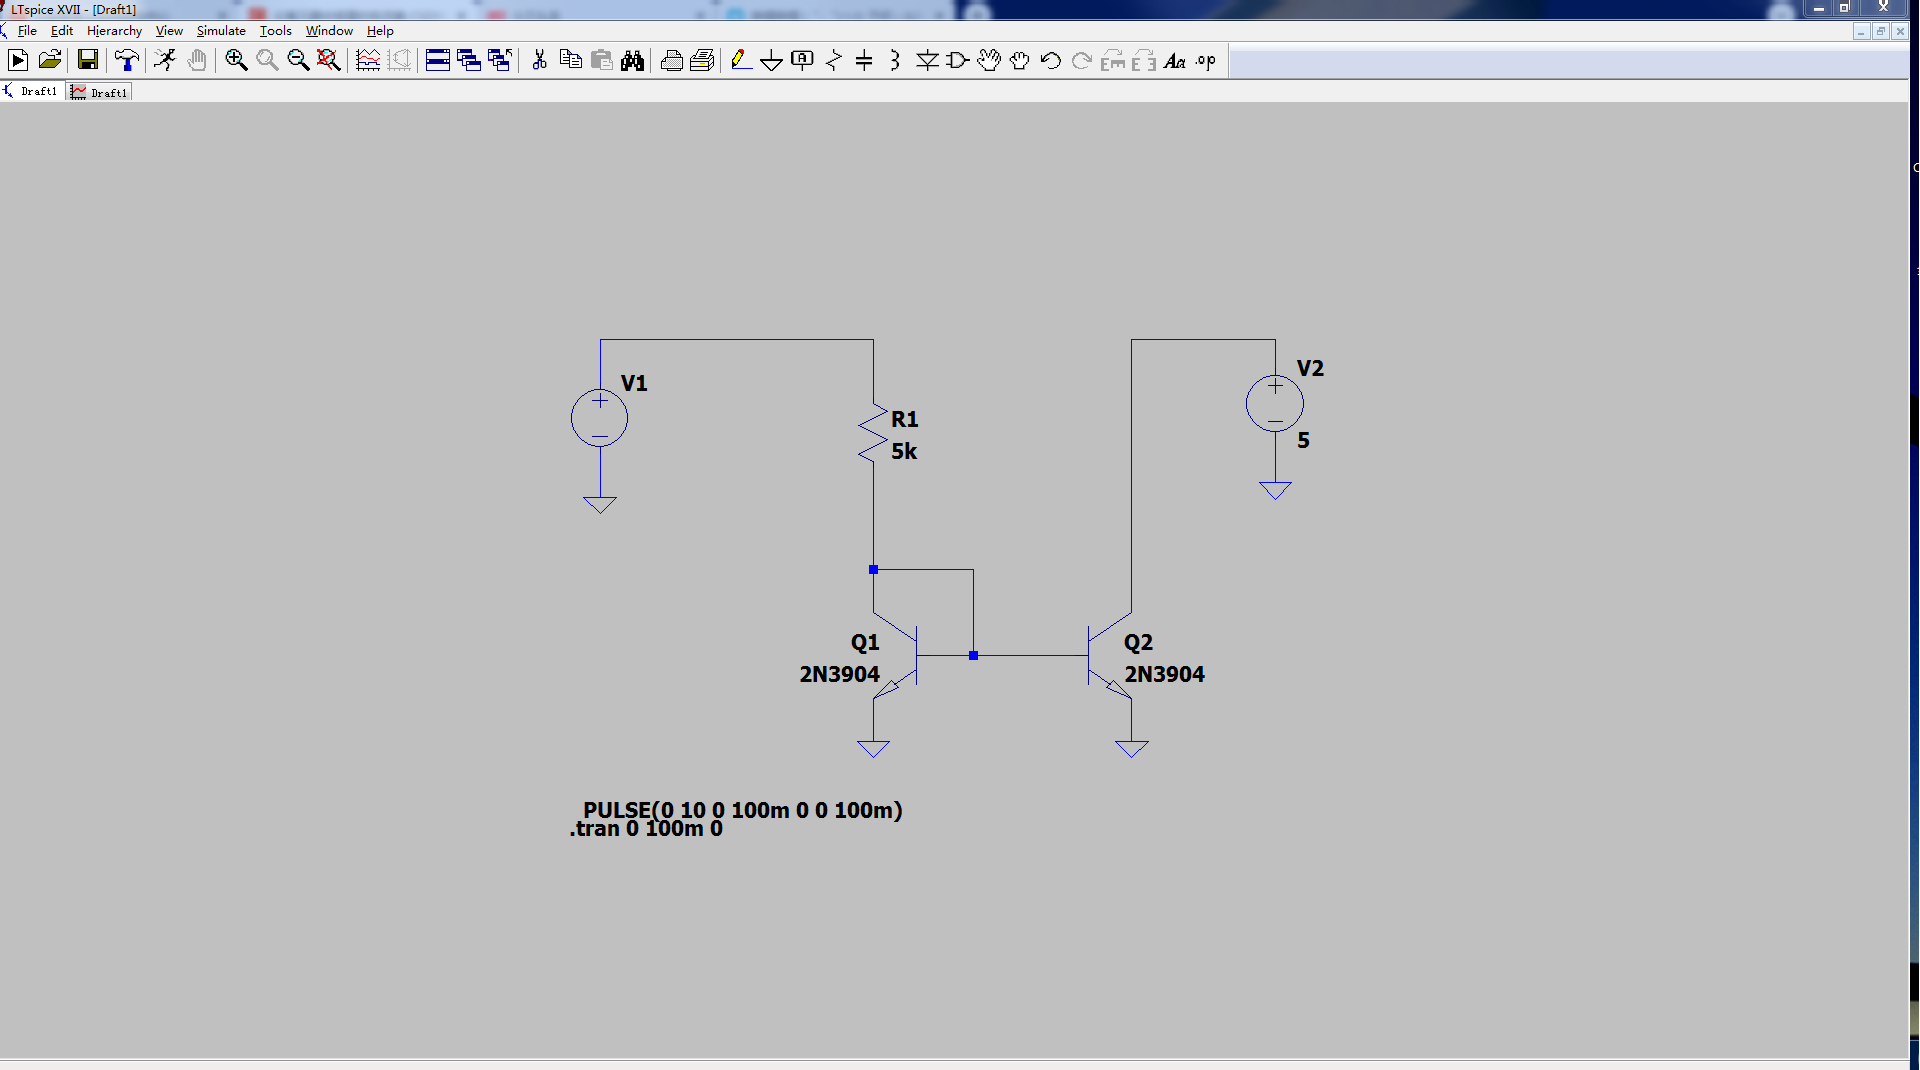
Task: Click the Cascade Windows icon
Action: (x=468, y=60)
